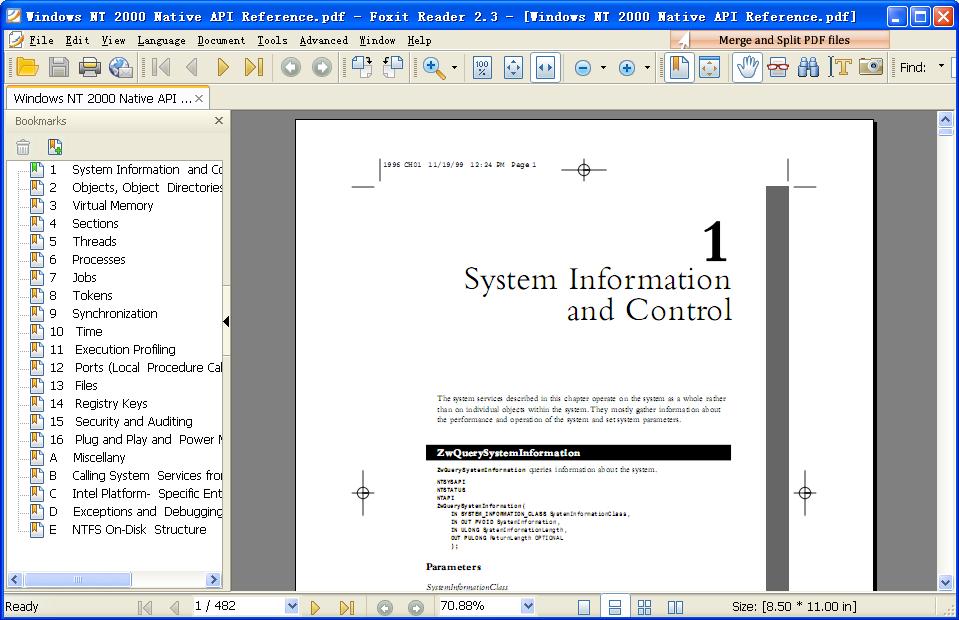Image resolution: width=959 pixels, height=620 pixels.
Task: Select the Hand tool
Action: (747, 67)
